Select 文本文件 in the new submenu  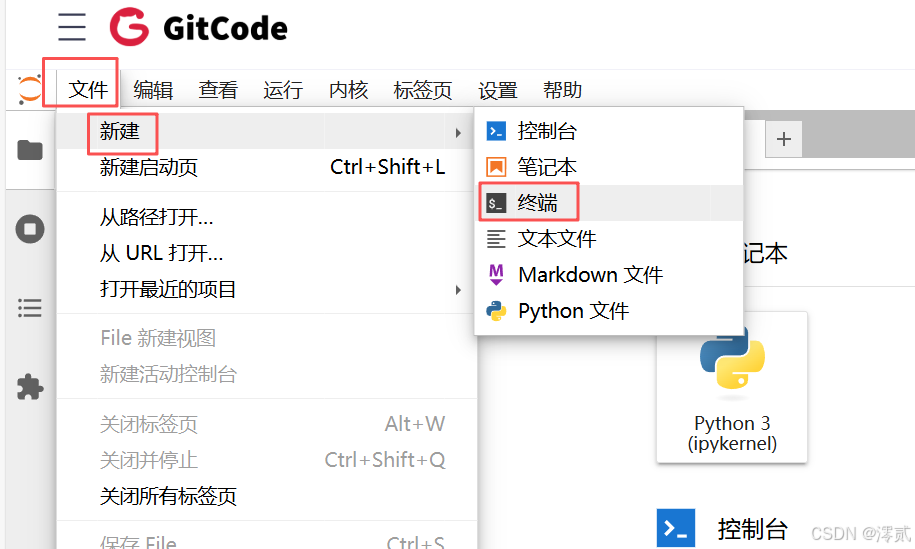tap(609, 239)
